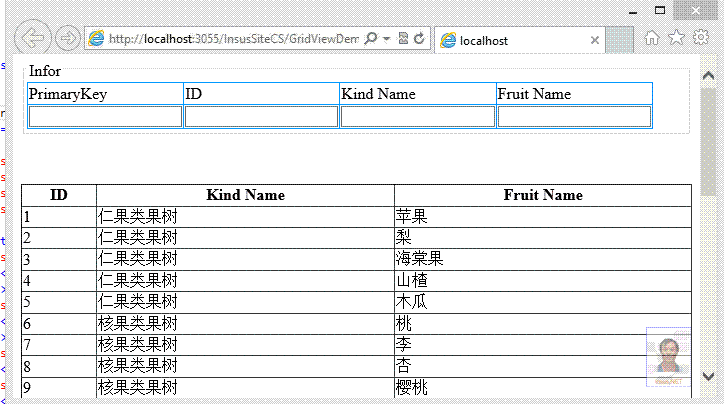This screenshot has height=404, width=724.
Task: Click the PrimaryKey label in Infor
Action: pos(68,94)
